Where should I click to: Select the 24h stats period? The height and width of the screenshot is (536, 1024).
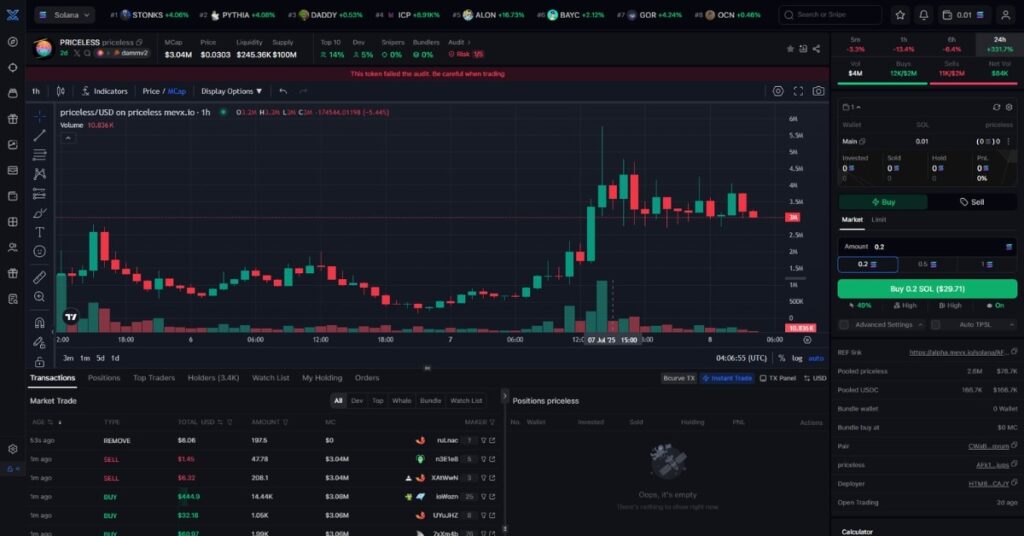[x=1000, y=44]
